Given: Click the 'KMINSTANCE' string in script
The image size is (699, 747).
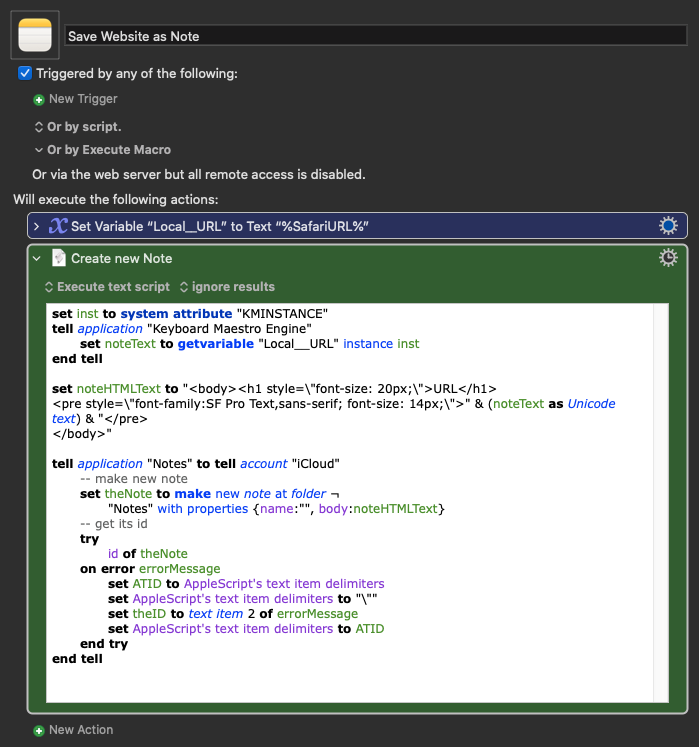Looking at the screenshot, I should click(282, 314).
